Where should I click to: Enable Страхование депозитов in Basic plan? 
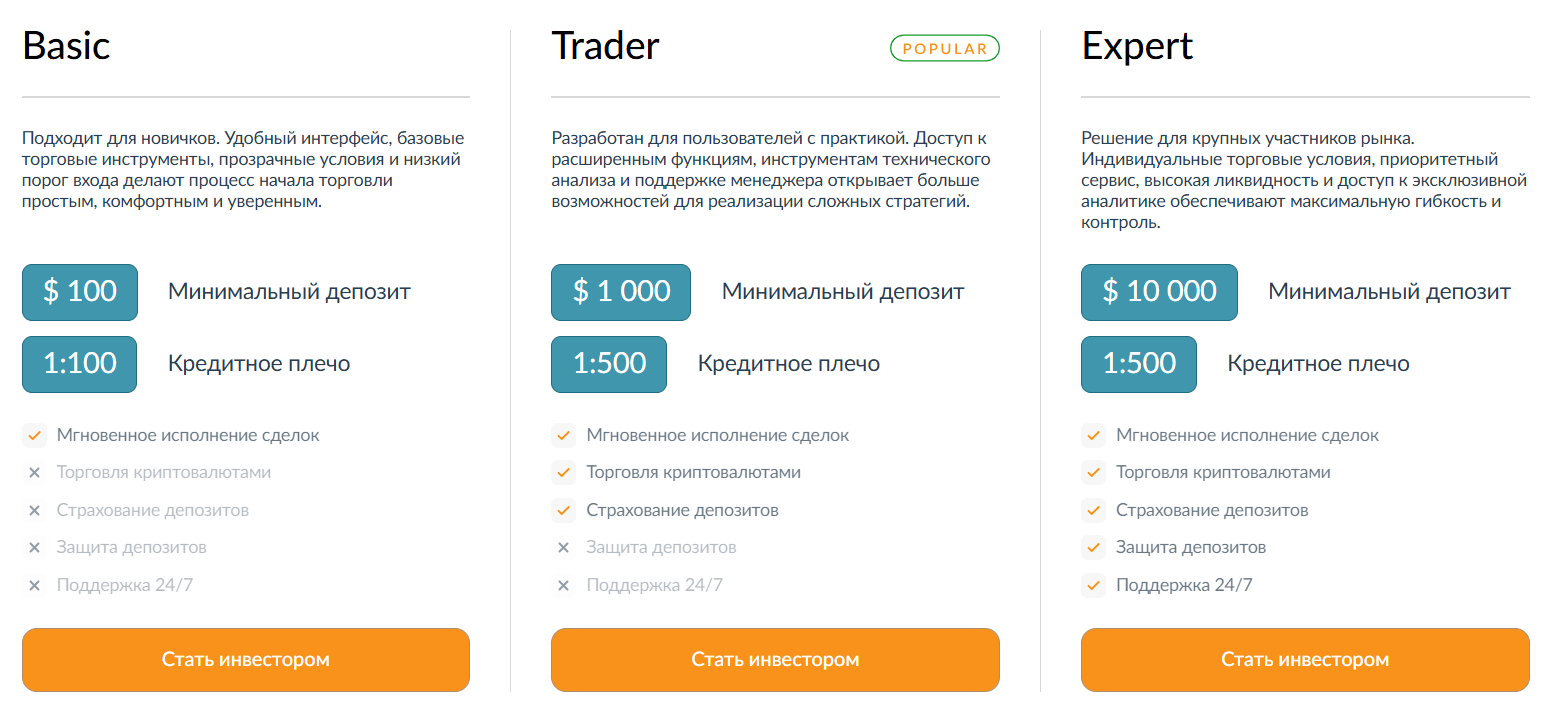click(x=36, y=509)
